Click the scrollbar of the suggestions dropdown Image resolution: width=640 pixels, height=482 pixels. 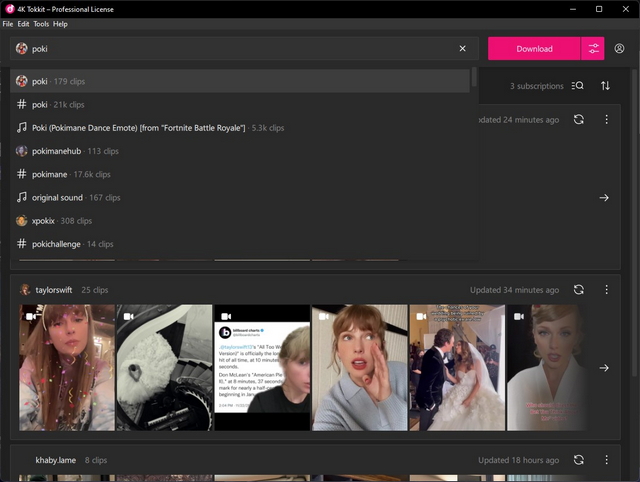[x=474, y=78]
